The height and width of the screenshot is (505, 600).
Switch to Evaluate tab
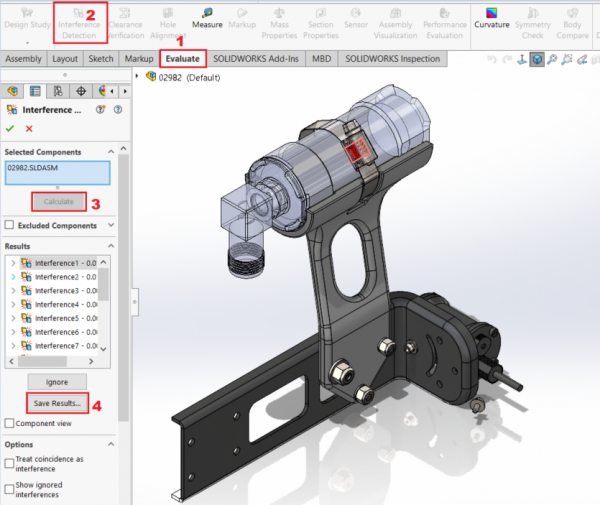point(183,59)
